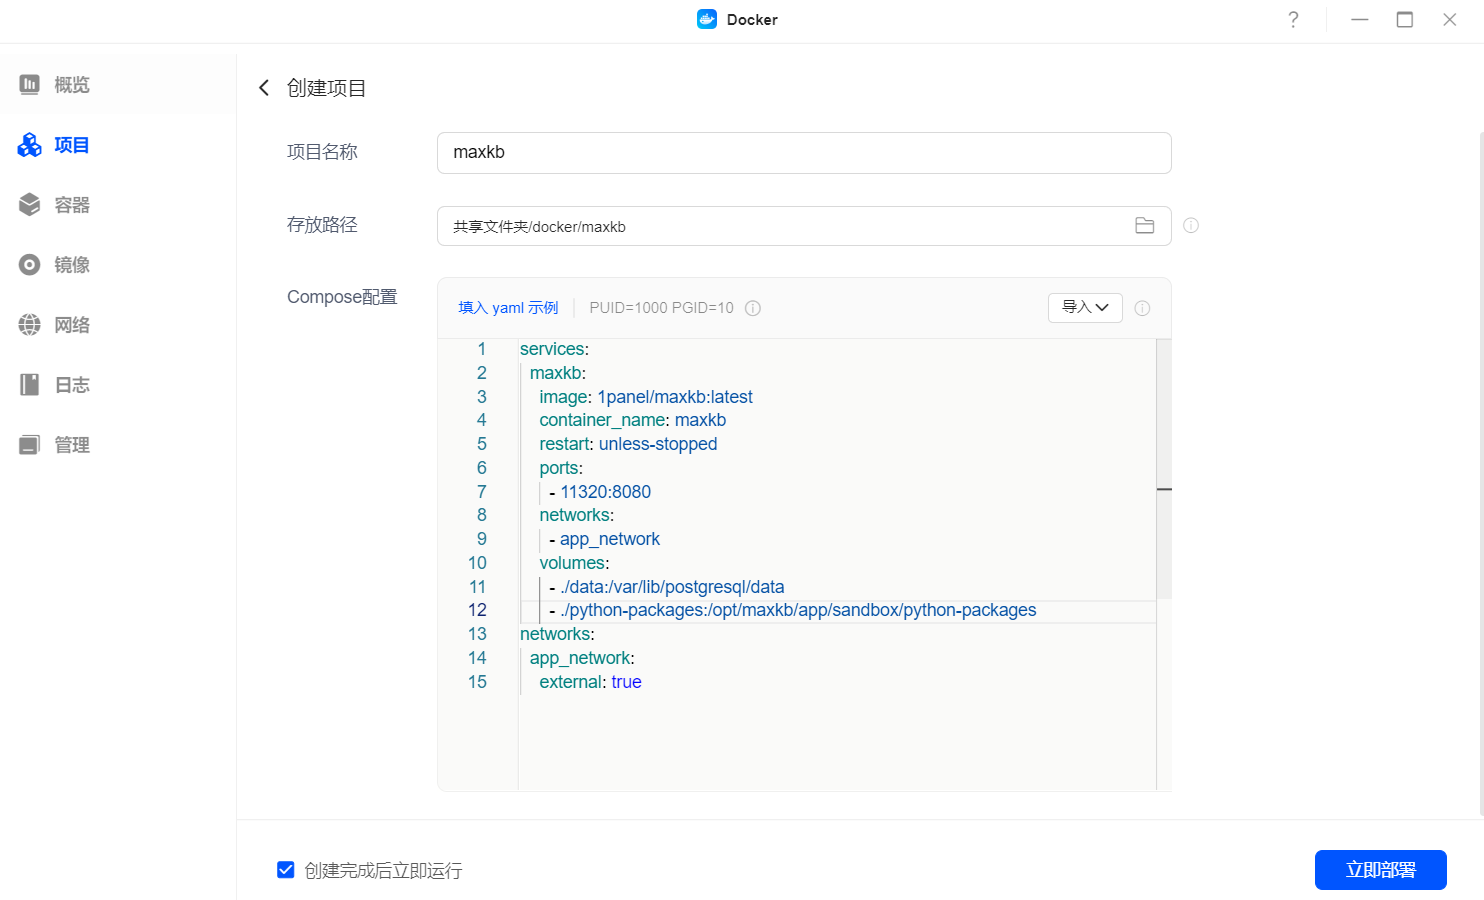The height and width of the screenshot is (900, 1484).
Task: Click the 填入 yaml 示例 link
Action: click(508, 308)
